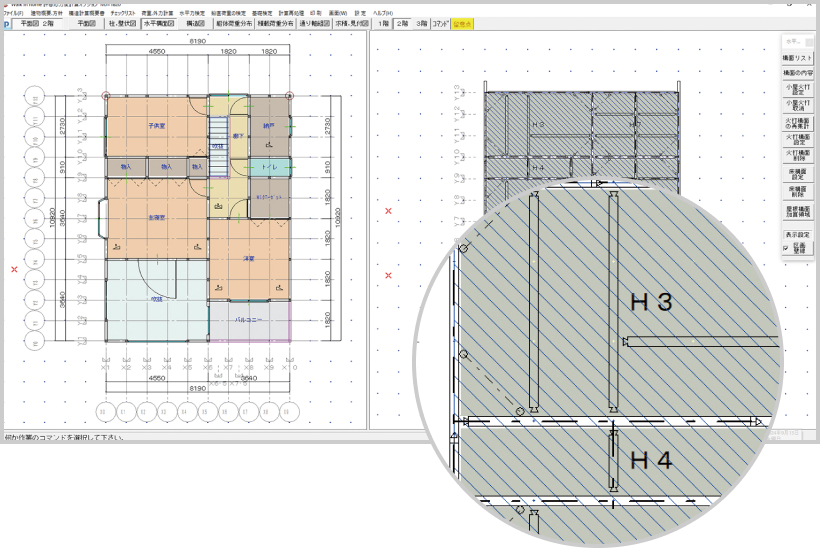The width and height of the screenshot is (820, 548).
Task: Click the 子供室 room label
Action: click(x=157, y=126)
